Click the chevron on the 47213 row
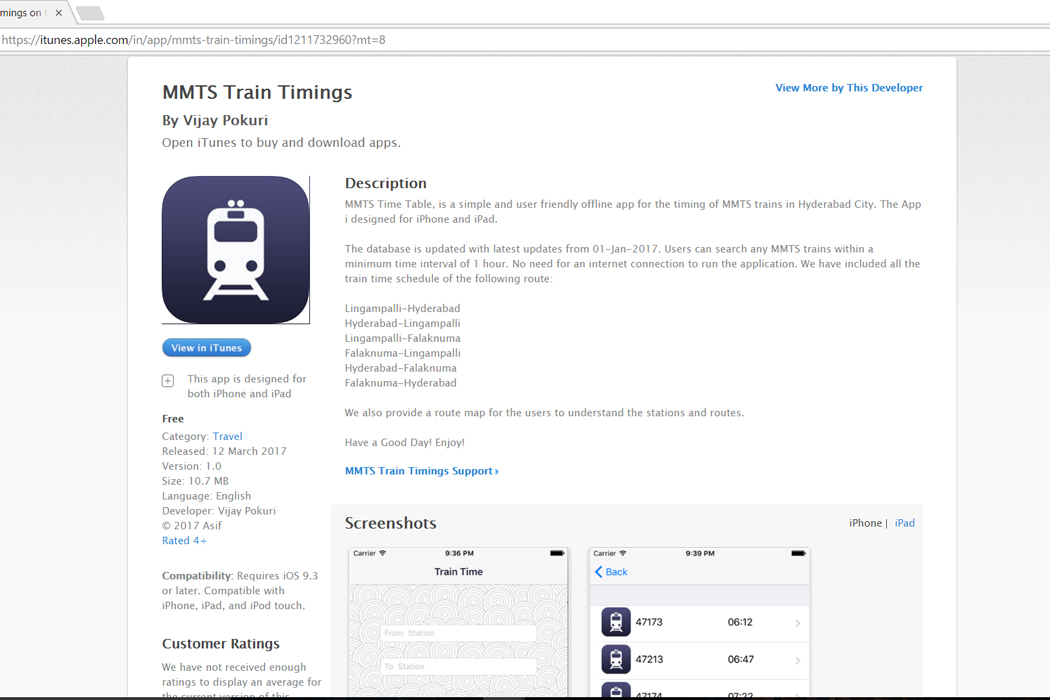 pos(798,660)
